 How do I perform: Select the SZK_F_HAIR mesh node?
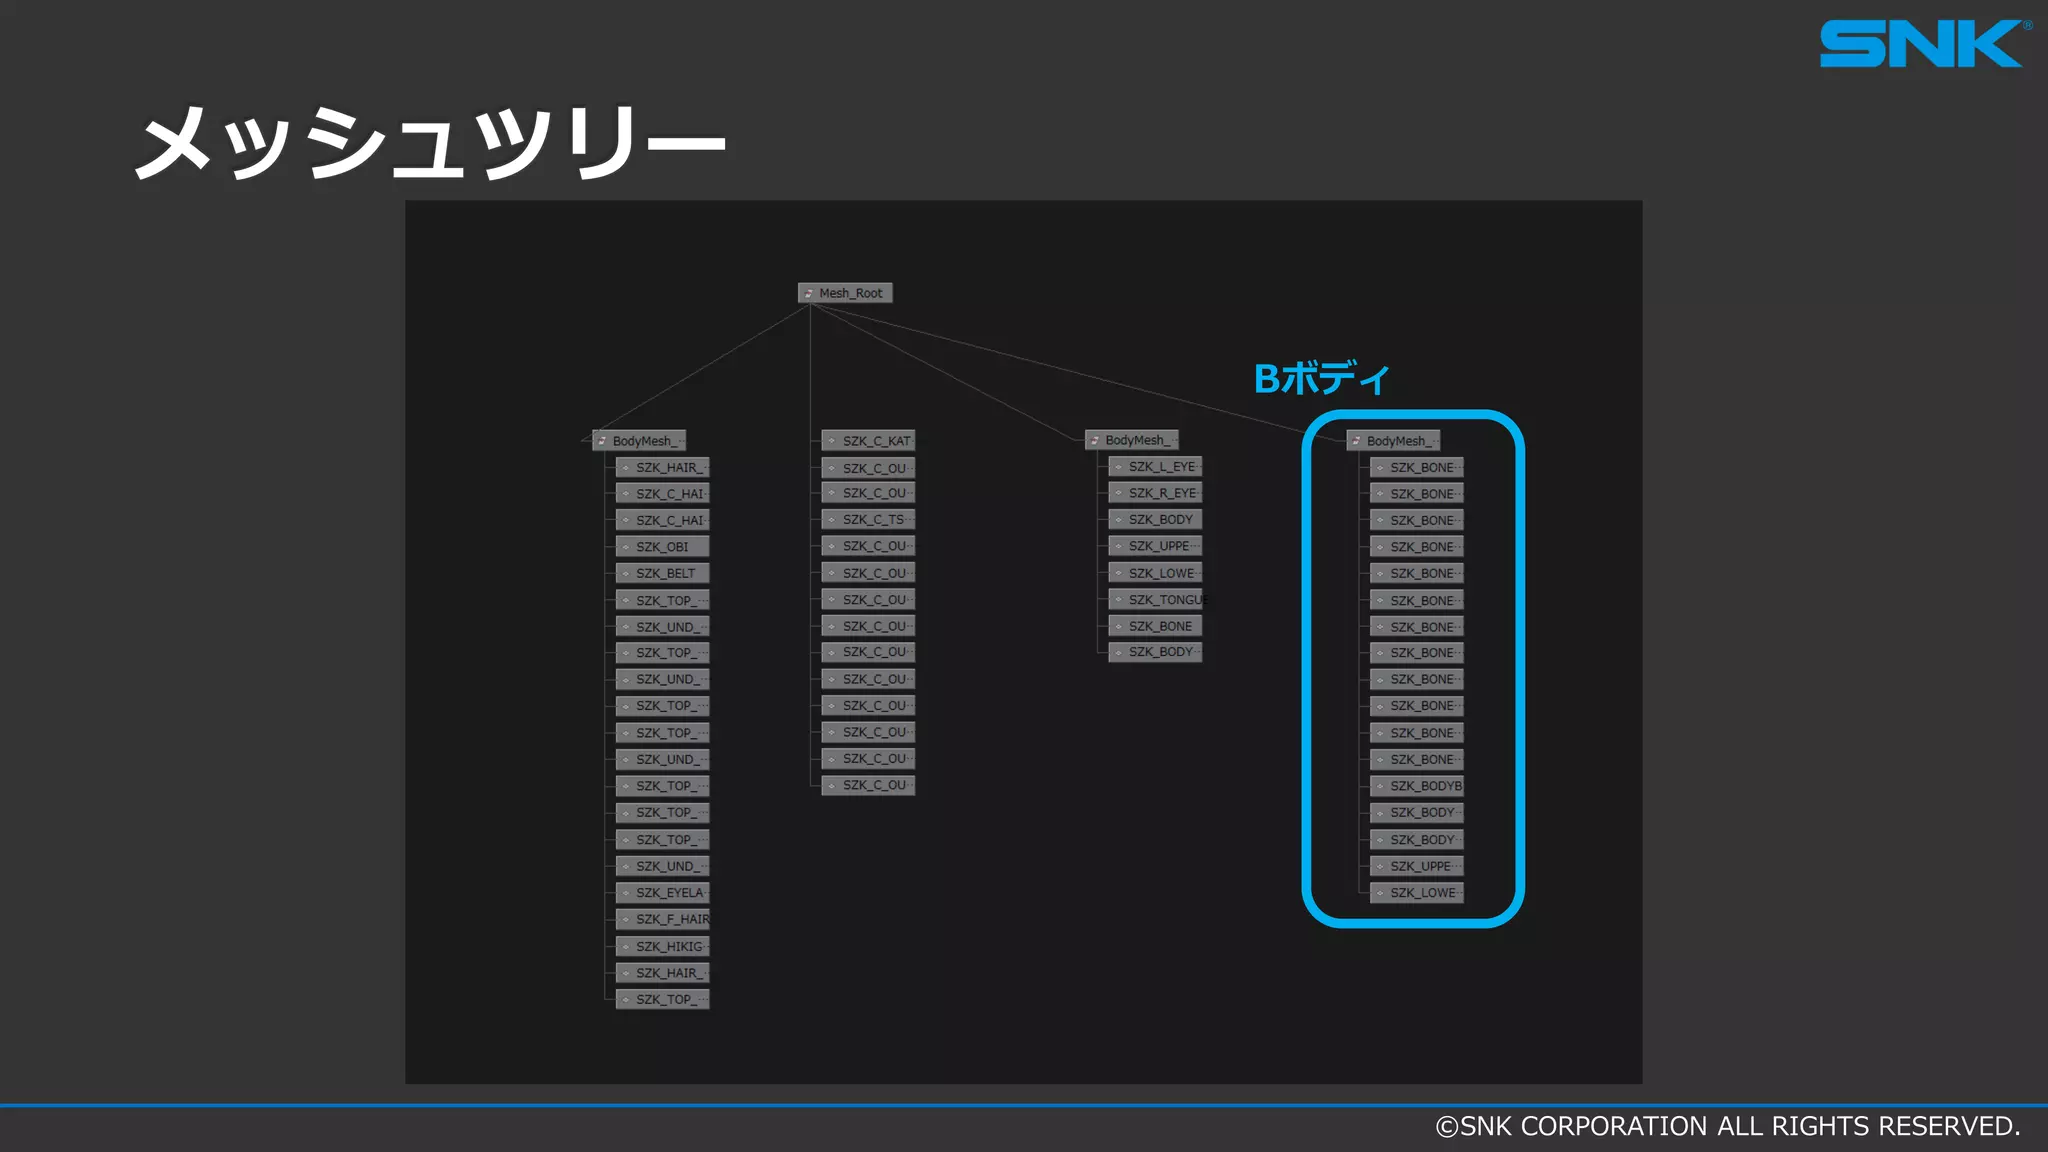point(671,919)
